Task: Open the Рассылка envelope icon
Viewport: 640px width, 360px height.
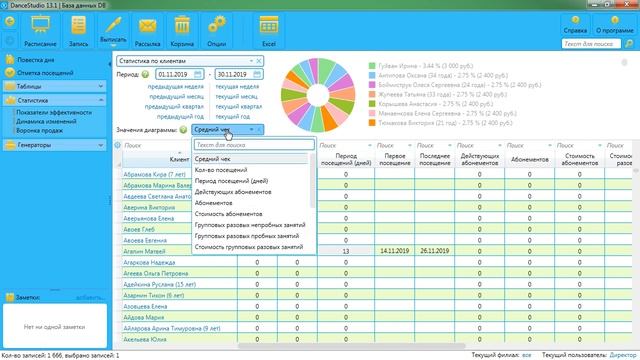Action: point(147,31)
